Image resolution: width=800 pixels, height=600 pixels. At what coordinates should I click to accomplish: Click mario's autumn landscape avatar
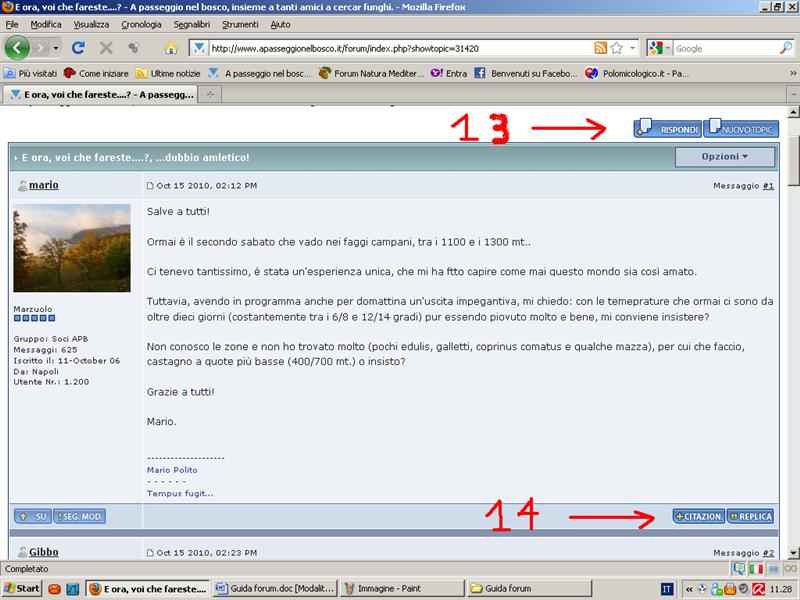pos(71,248)
